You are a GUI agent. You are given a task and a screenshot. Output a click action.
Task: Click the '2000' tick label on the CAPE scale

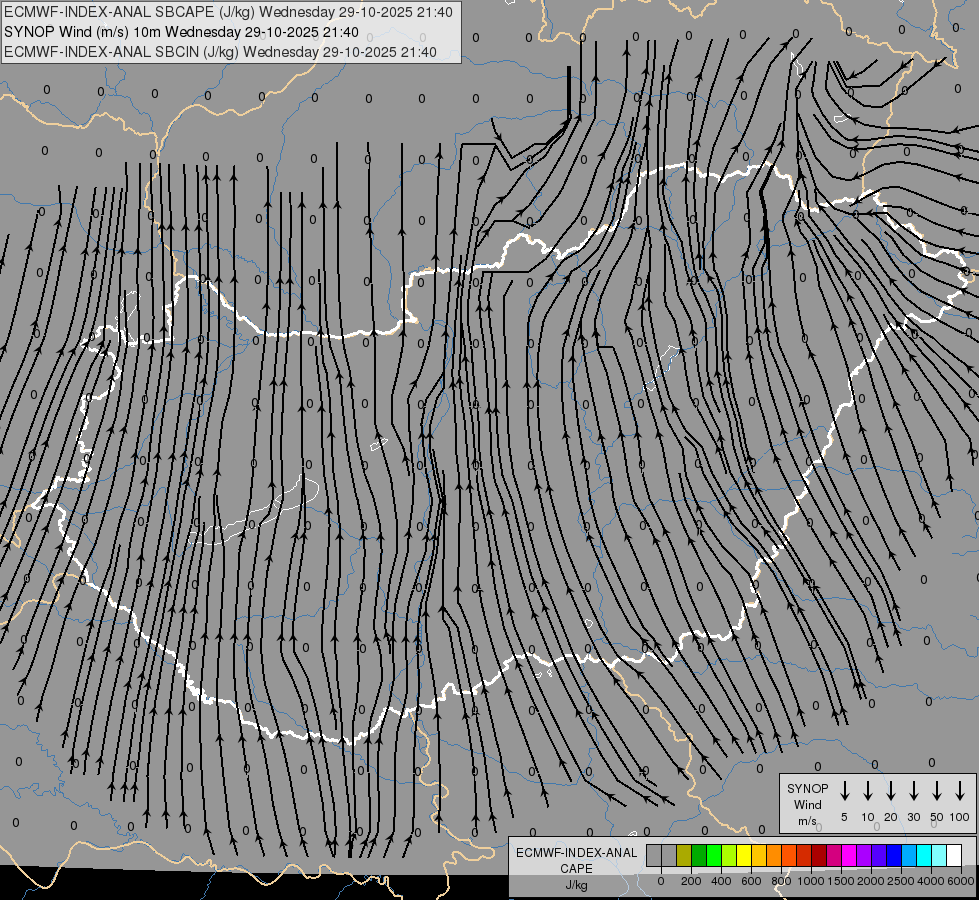pos(871,881)
